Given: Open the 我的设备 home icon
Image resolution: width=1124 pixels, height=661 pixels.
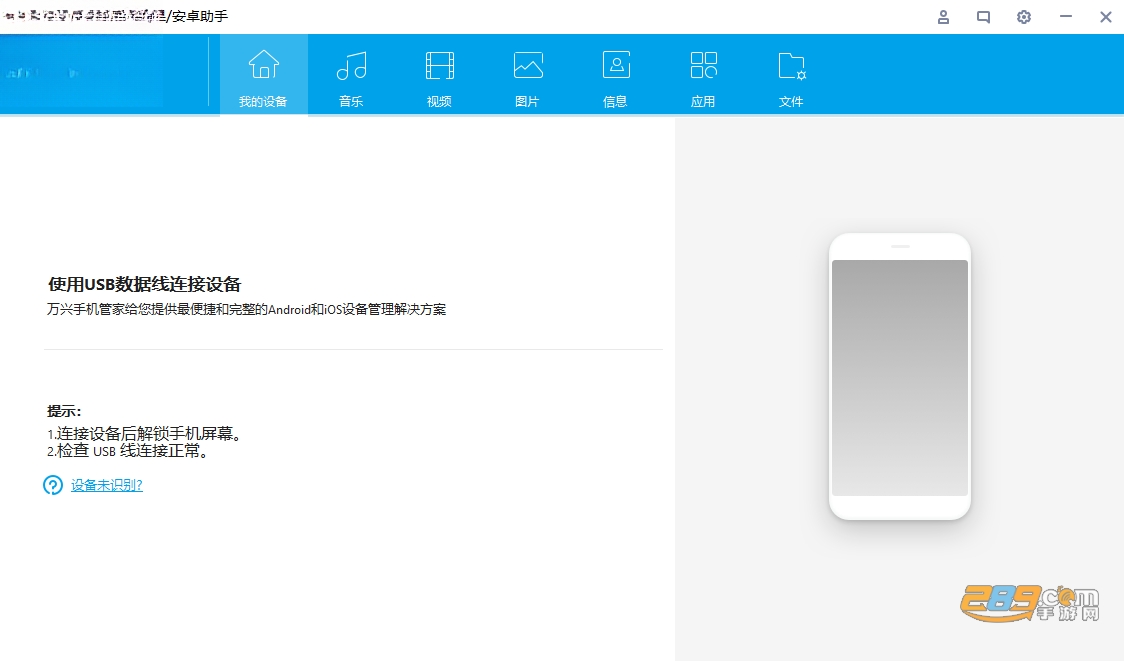Looking at the screenshot, I should pyautogui.click(x=264, y=65).
